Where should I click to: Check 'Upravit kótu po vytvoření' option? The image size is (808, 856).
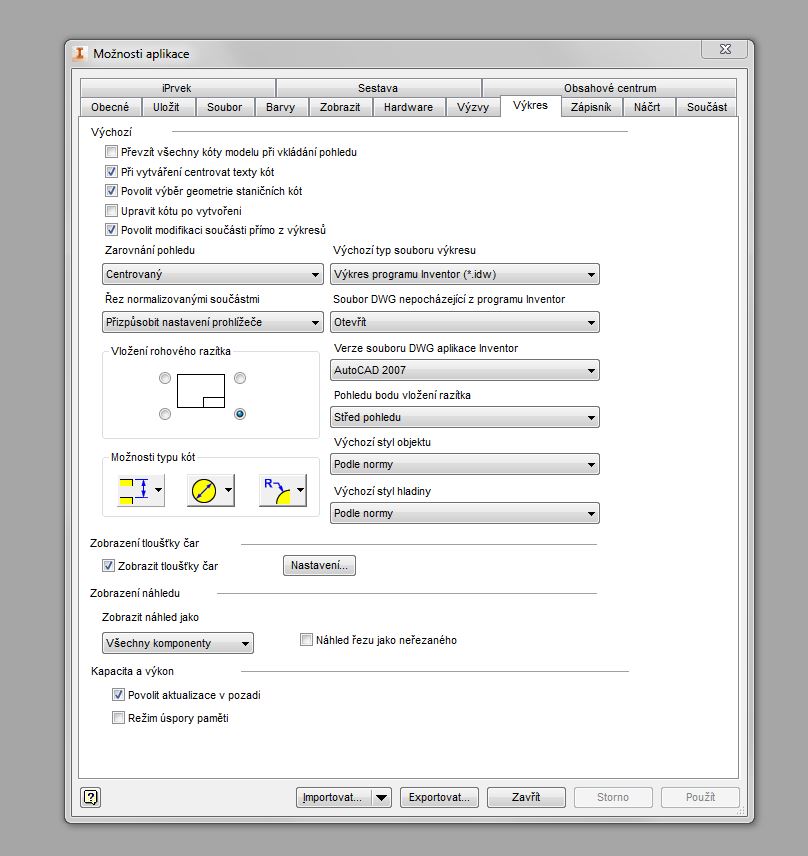point(111,211)
